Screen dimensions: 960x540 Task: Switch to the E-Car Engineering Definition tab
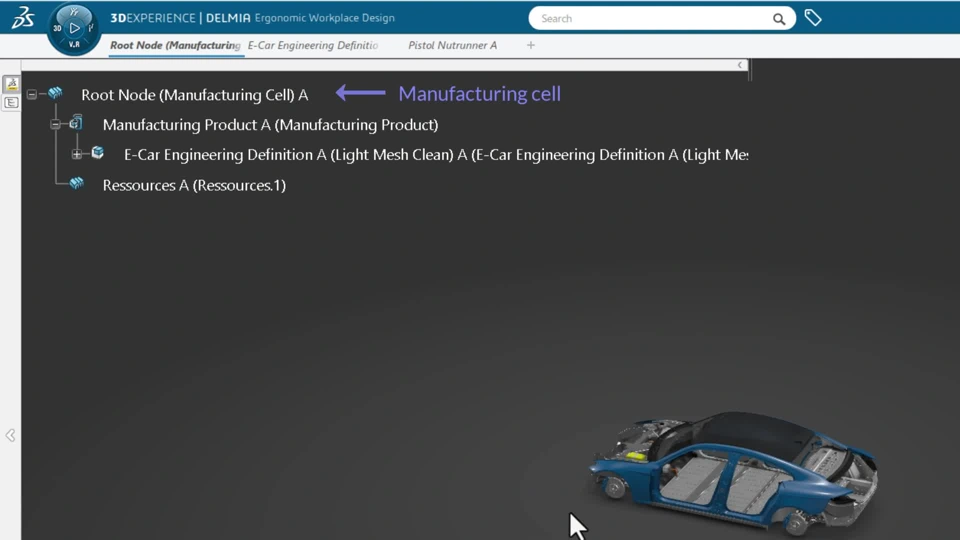(313, 45)
